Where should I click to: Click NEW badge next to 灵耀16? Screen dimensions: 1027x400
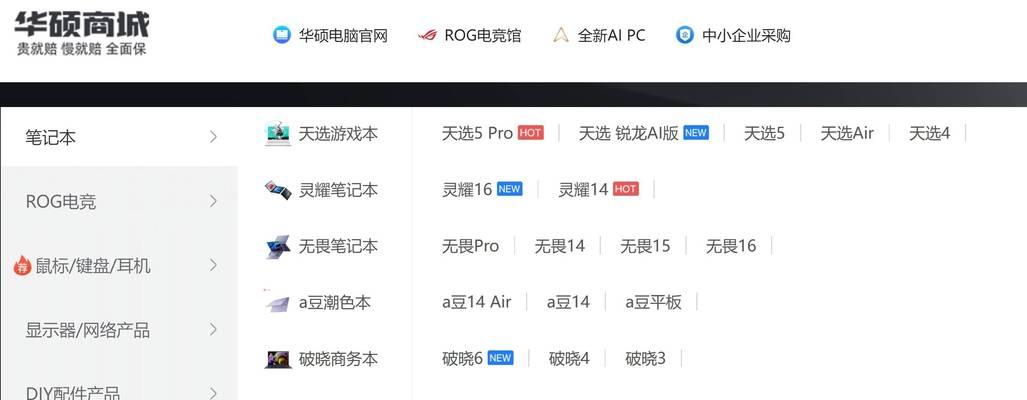509,189
